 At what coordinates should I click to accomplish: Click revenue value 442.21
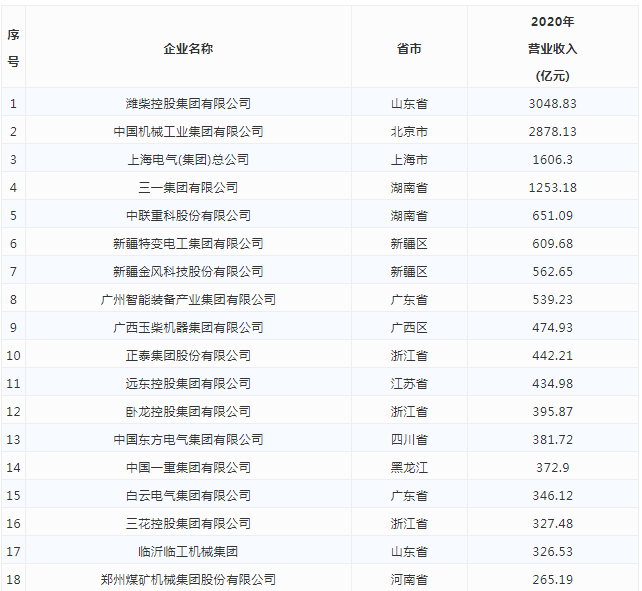pos(552,356)
